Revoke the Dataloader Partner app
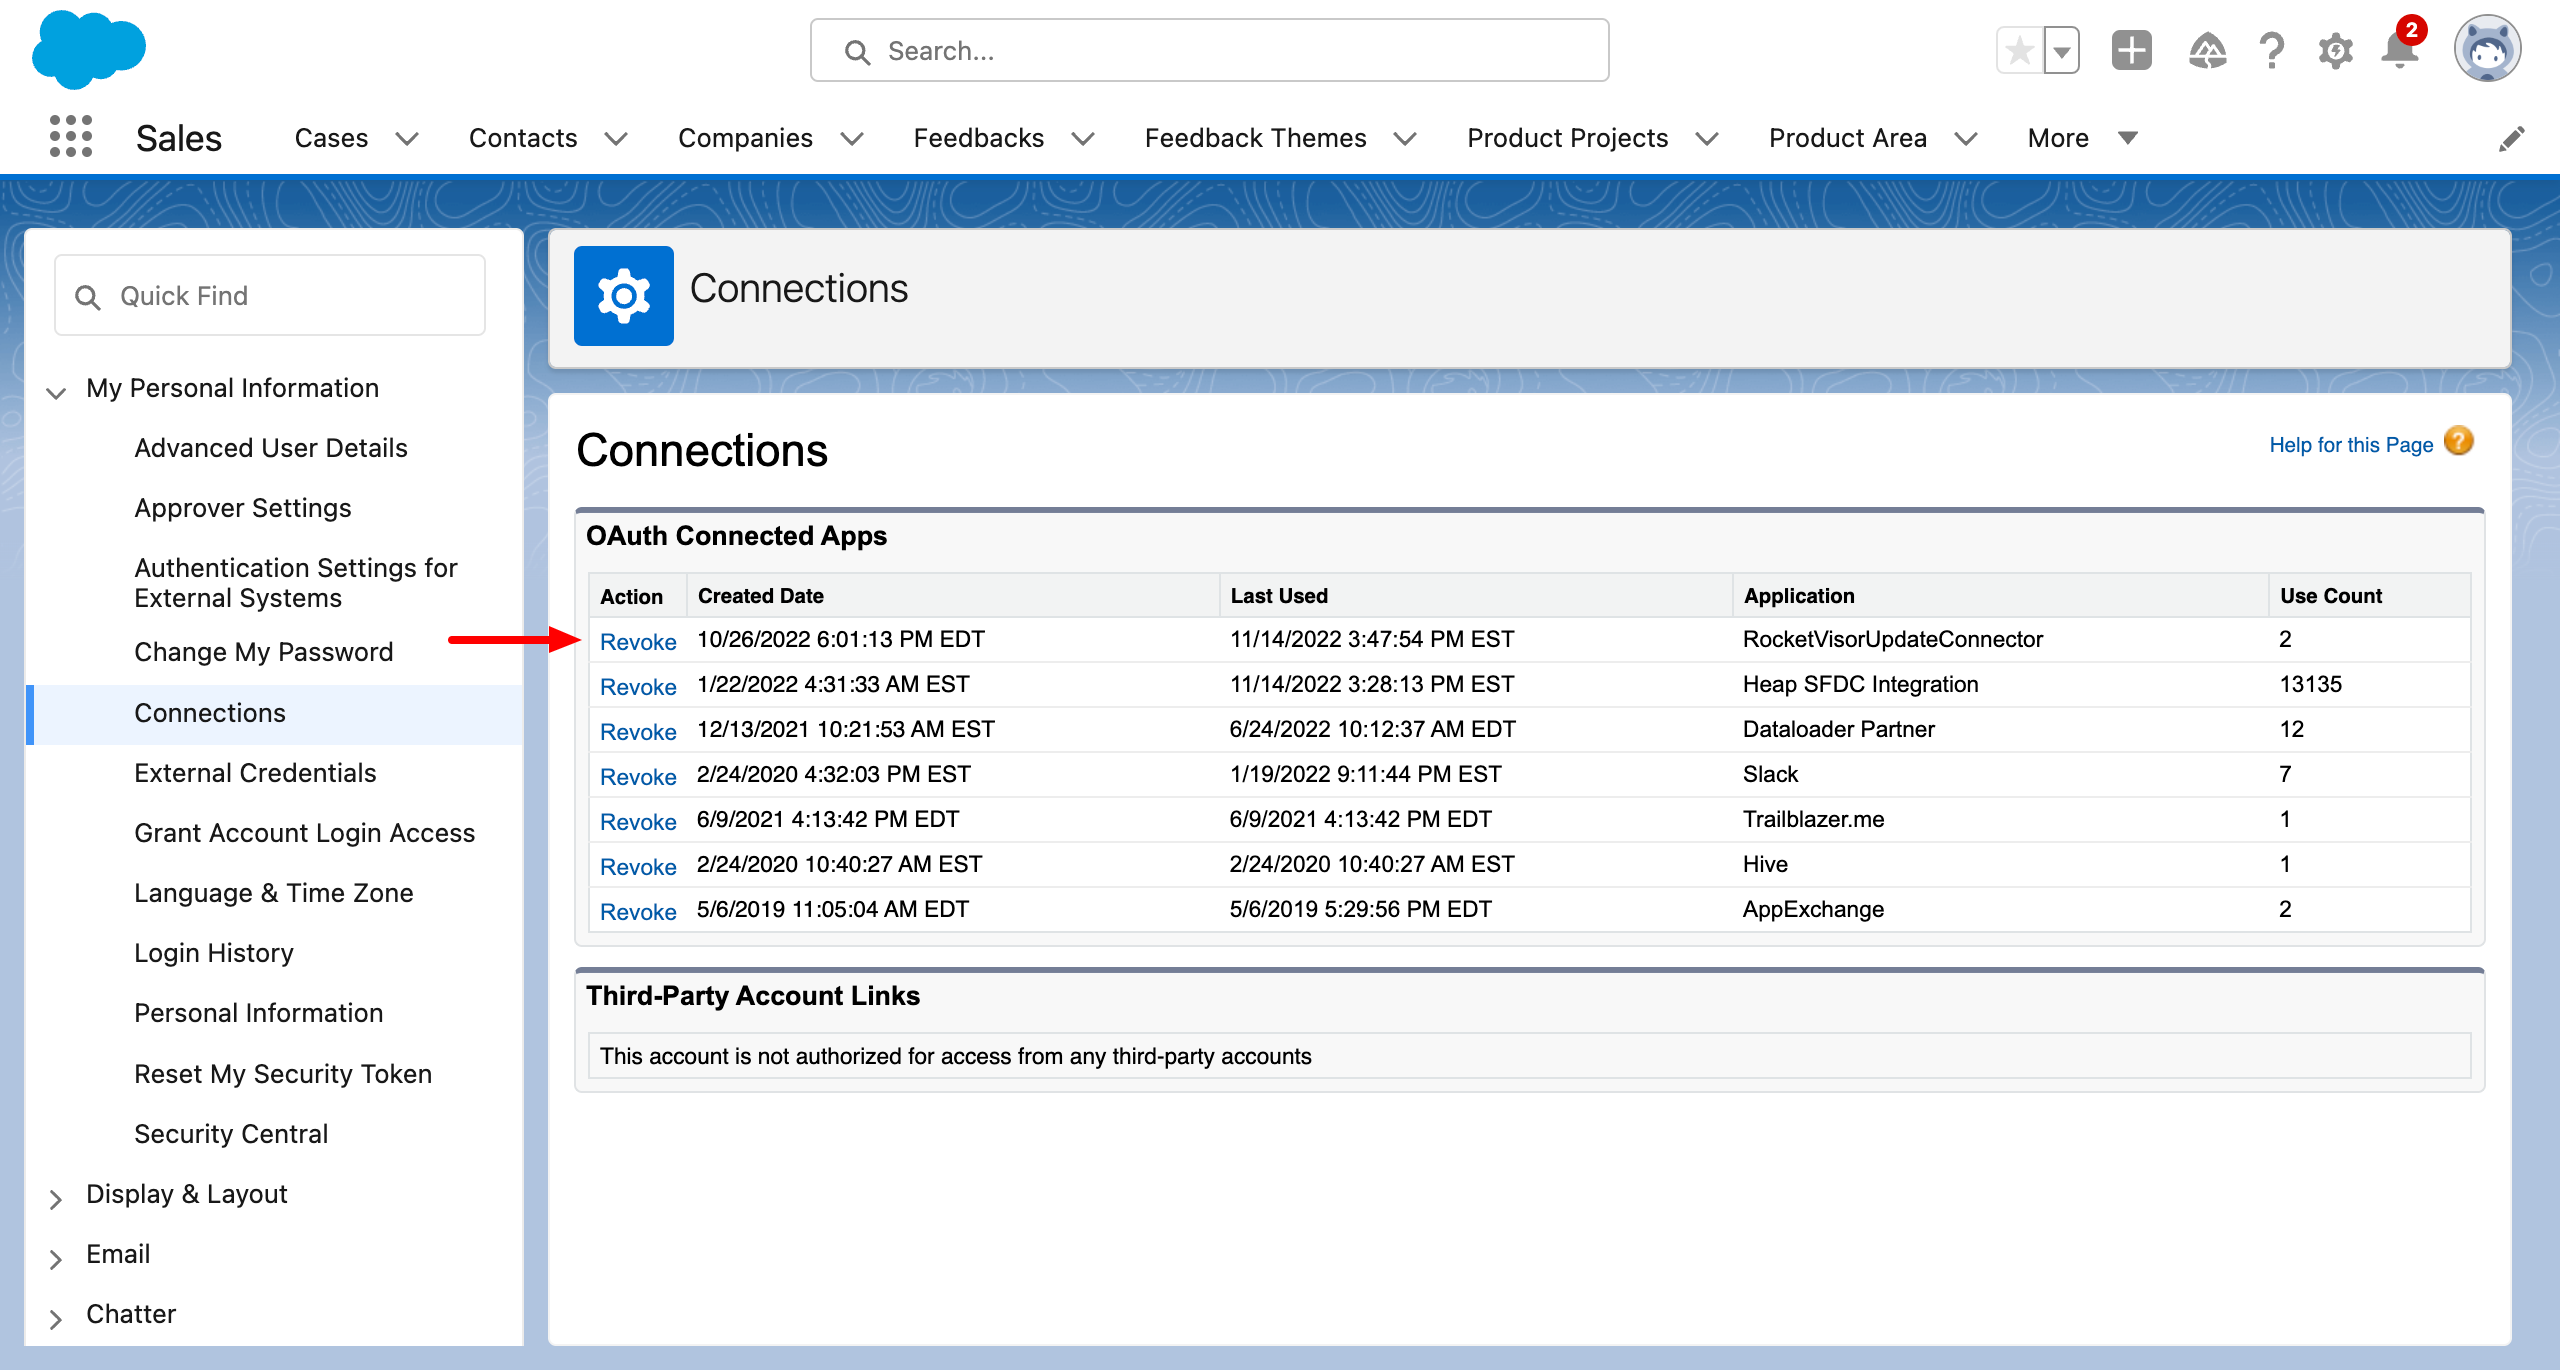 pos(637,731)
